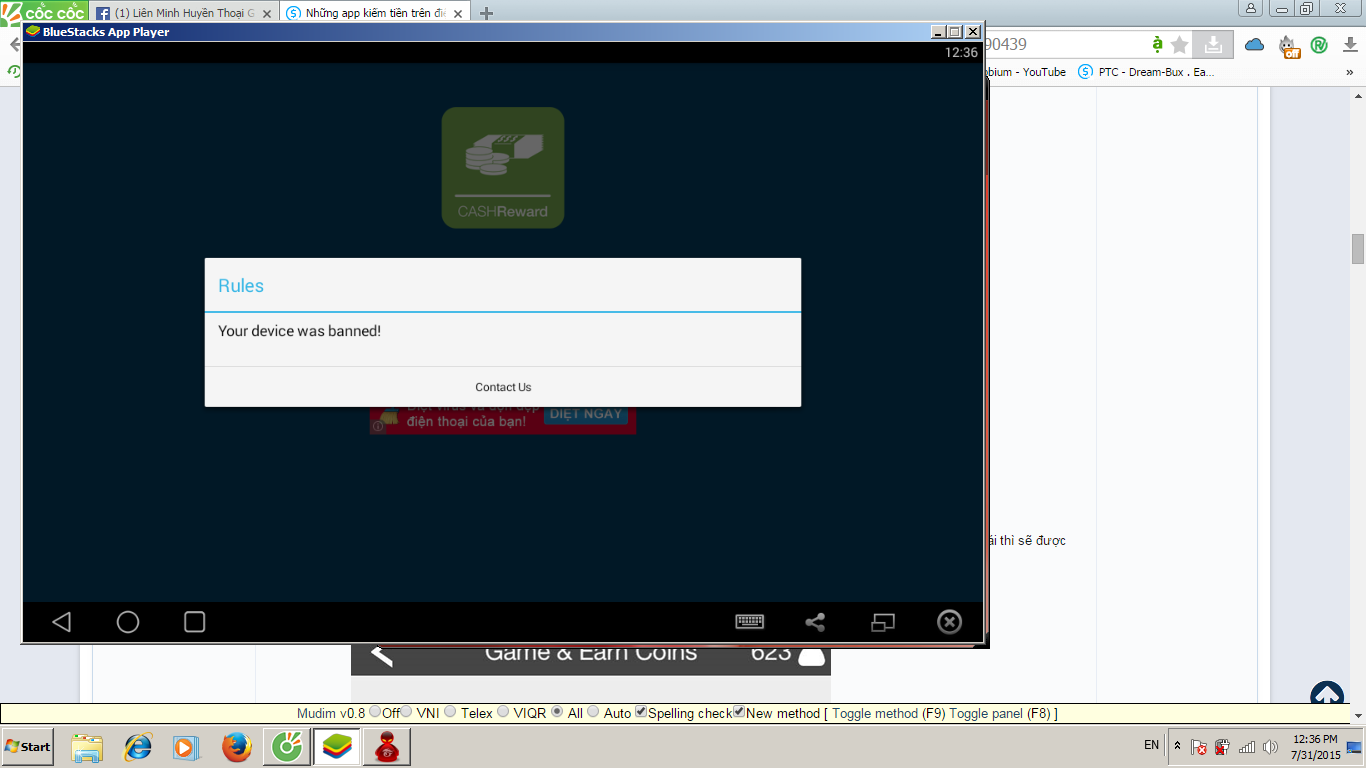Launch Firefox from the taskbar

(236, 747)
